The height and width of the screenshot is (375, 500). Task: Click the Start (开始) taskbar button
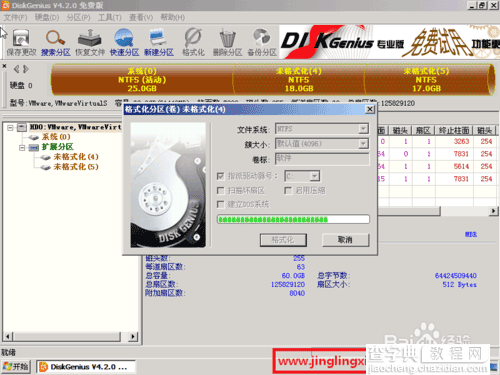tap(15, 367)
